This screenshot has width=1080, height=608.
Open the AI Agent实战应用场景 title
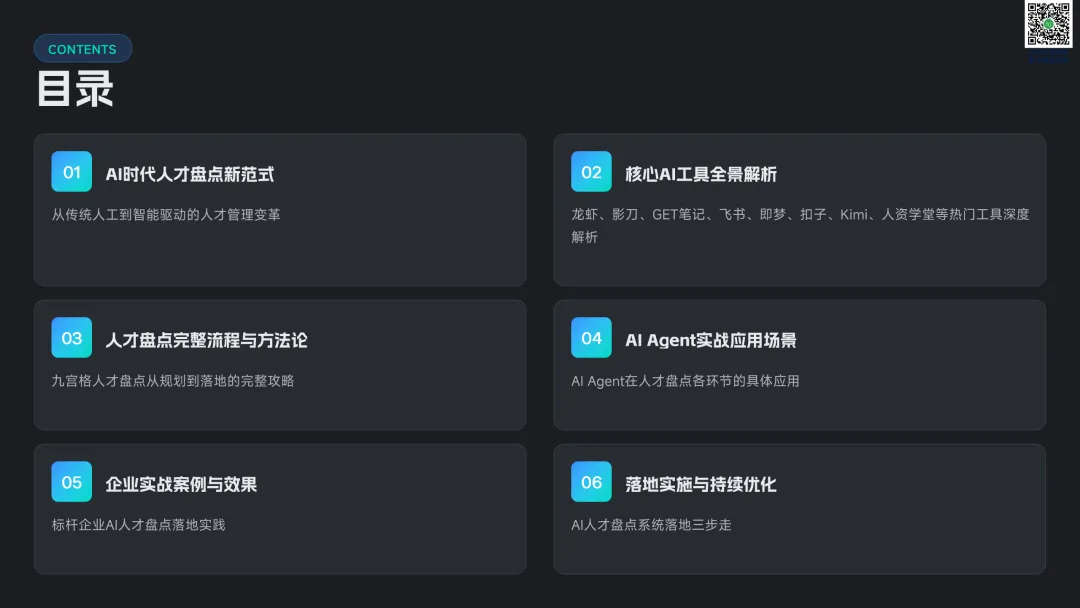(711, 340)
